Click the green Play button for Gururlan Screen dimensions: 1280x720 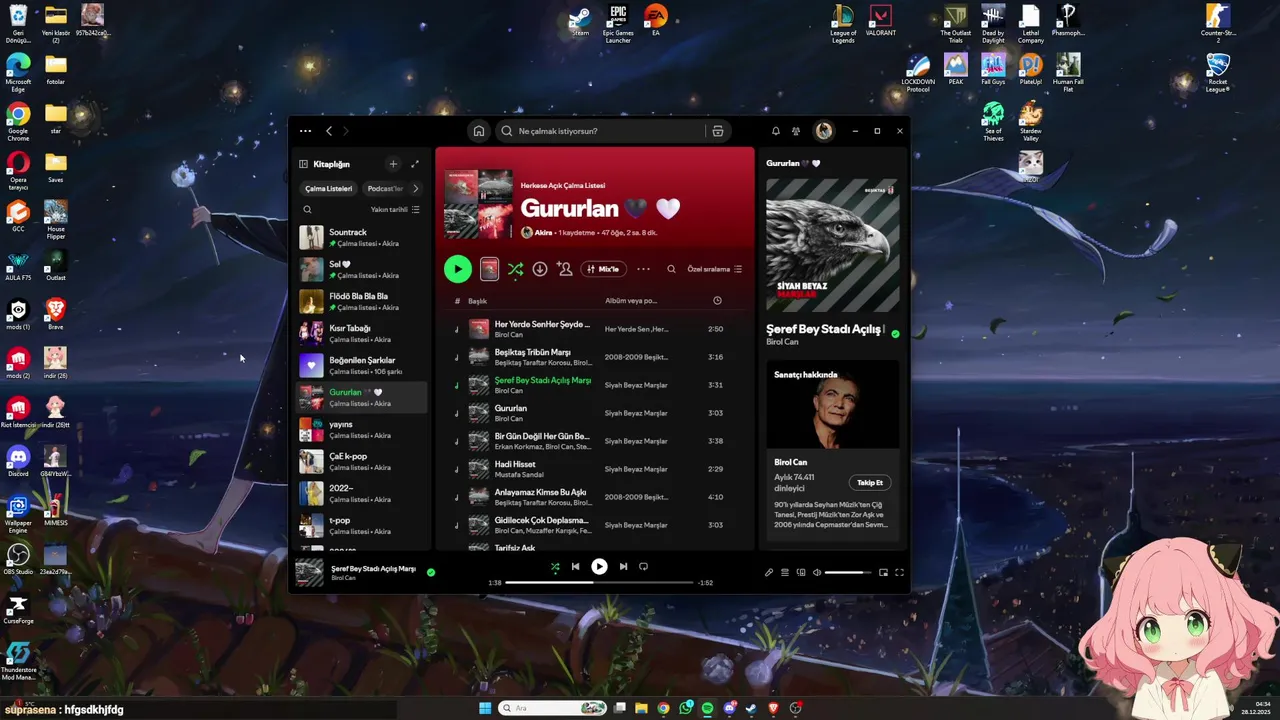(x=457, y=268)
